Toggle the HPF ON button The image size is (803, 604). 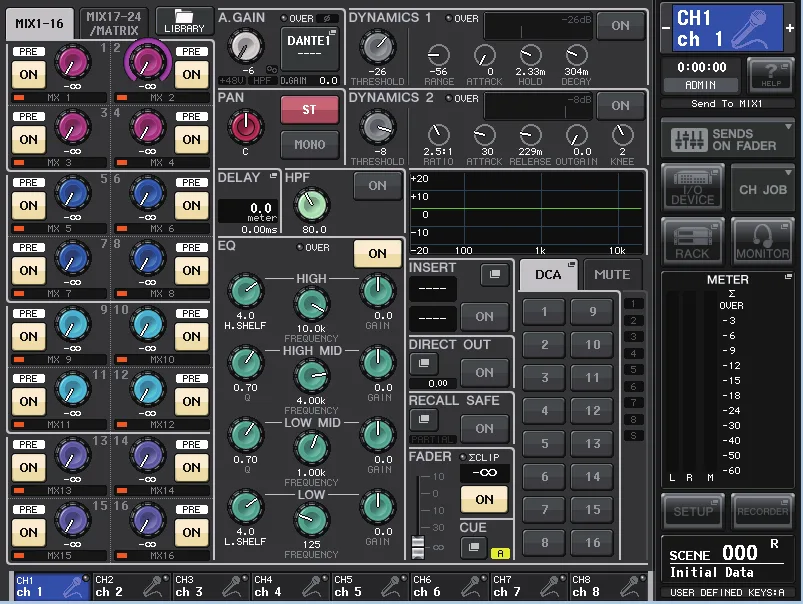377,185
